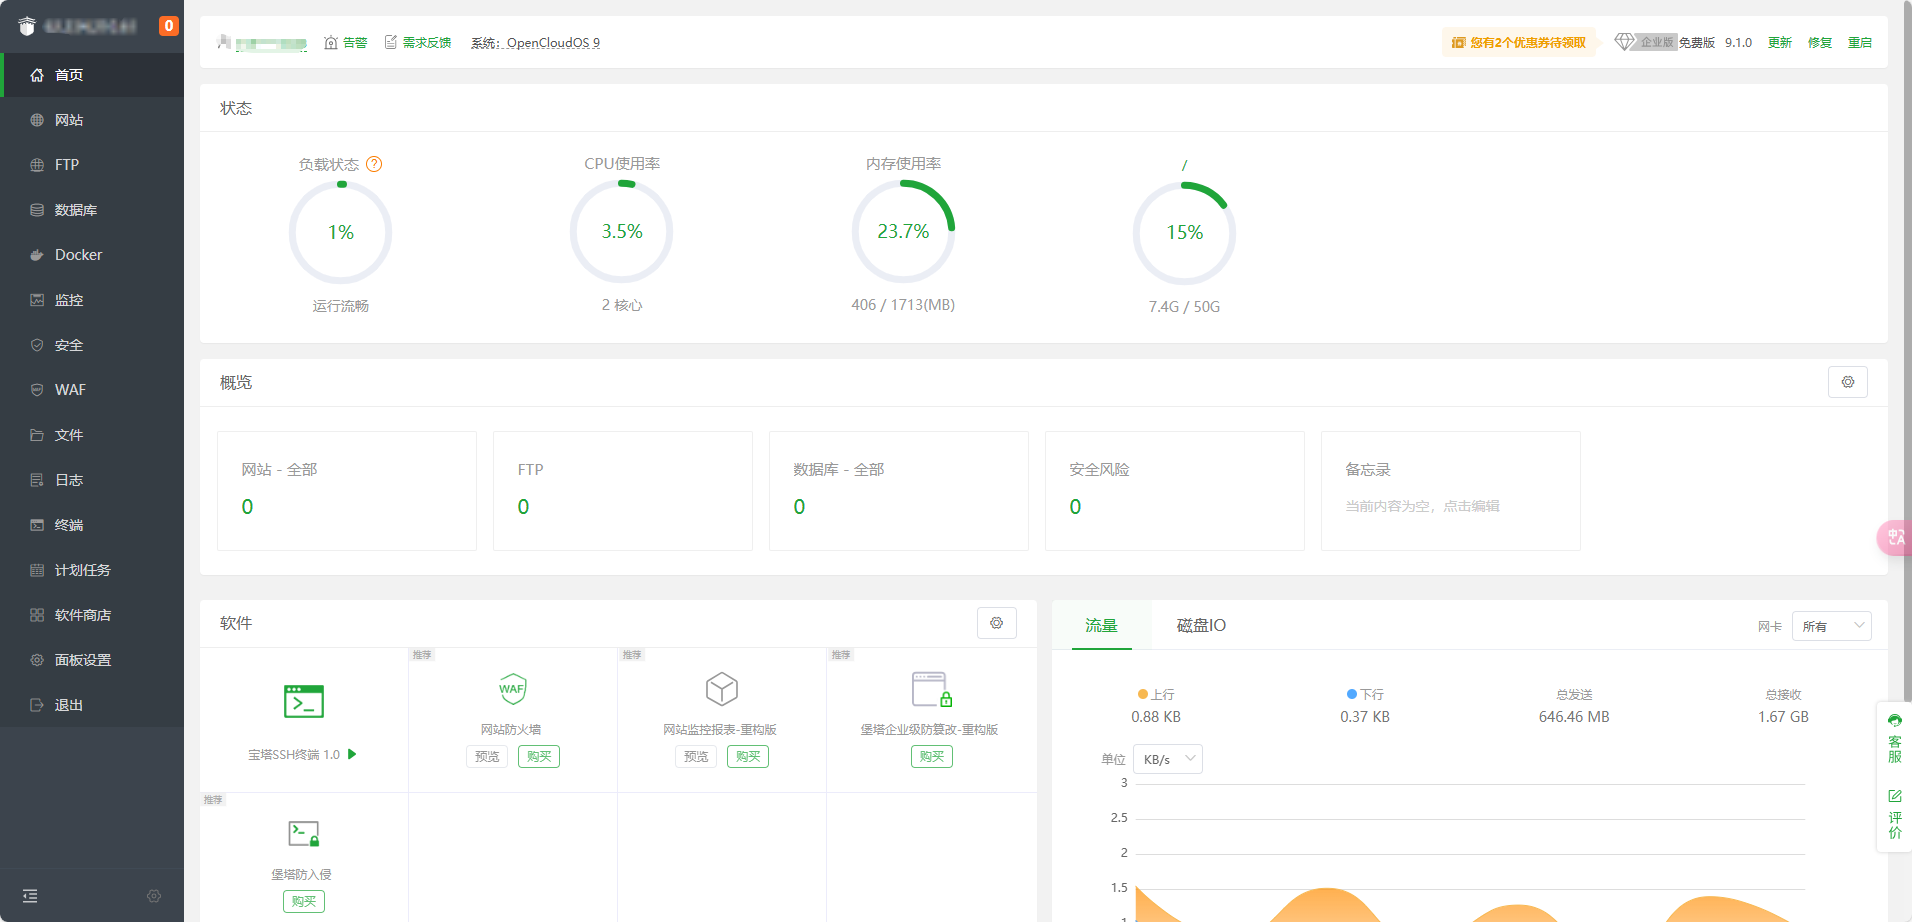Open the 网卡 dropdown showing 所有
Image resolution: width=1912 pixels, height=922 pixels.
[x=1832, y=626]
